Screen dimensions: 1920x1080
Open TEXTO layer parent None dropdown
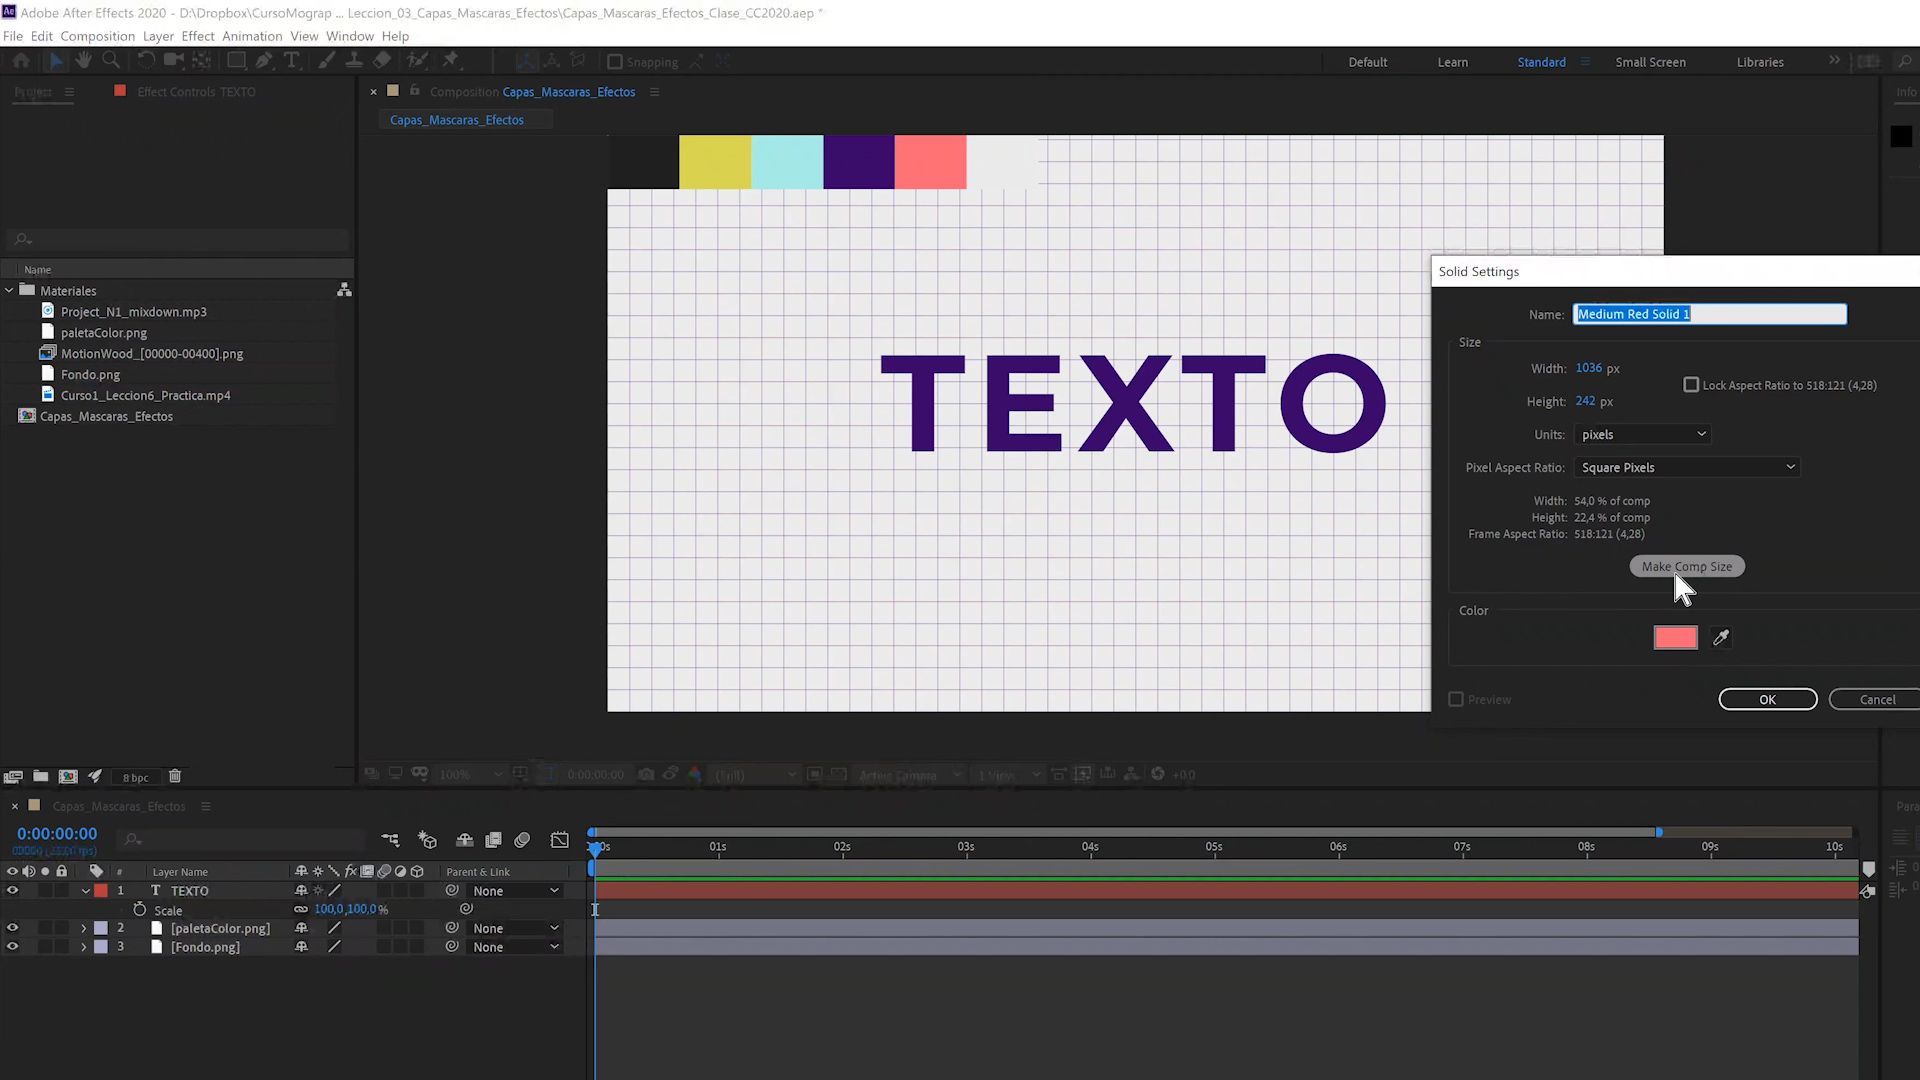(516, 891)
